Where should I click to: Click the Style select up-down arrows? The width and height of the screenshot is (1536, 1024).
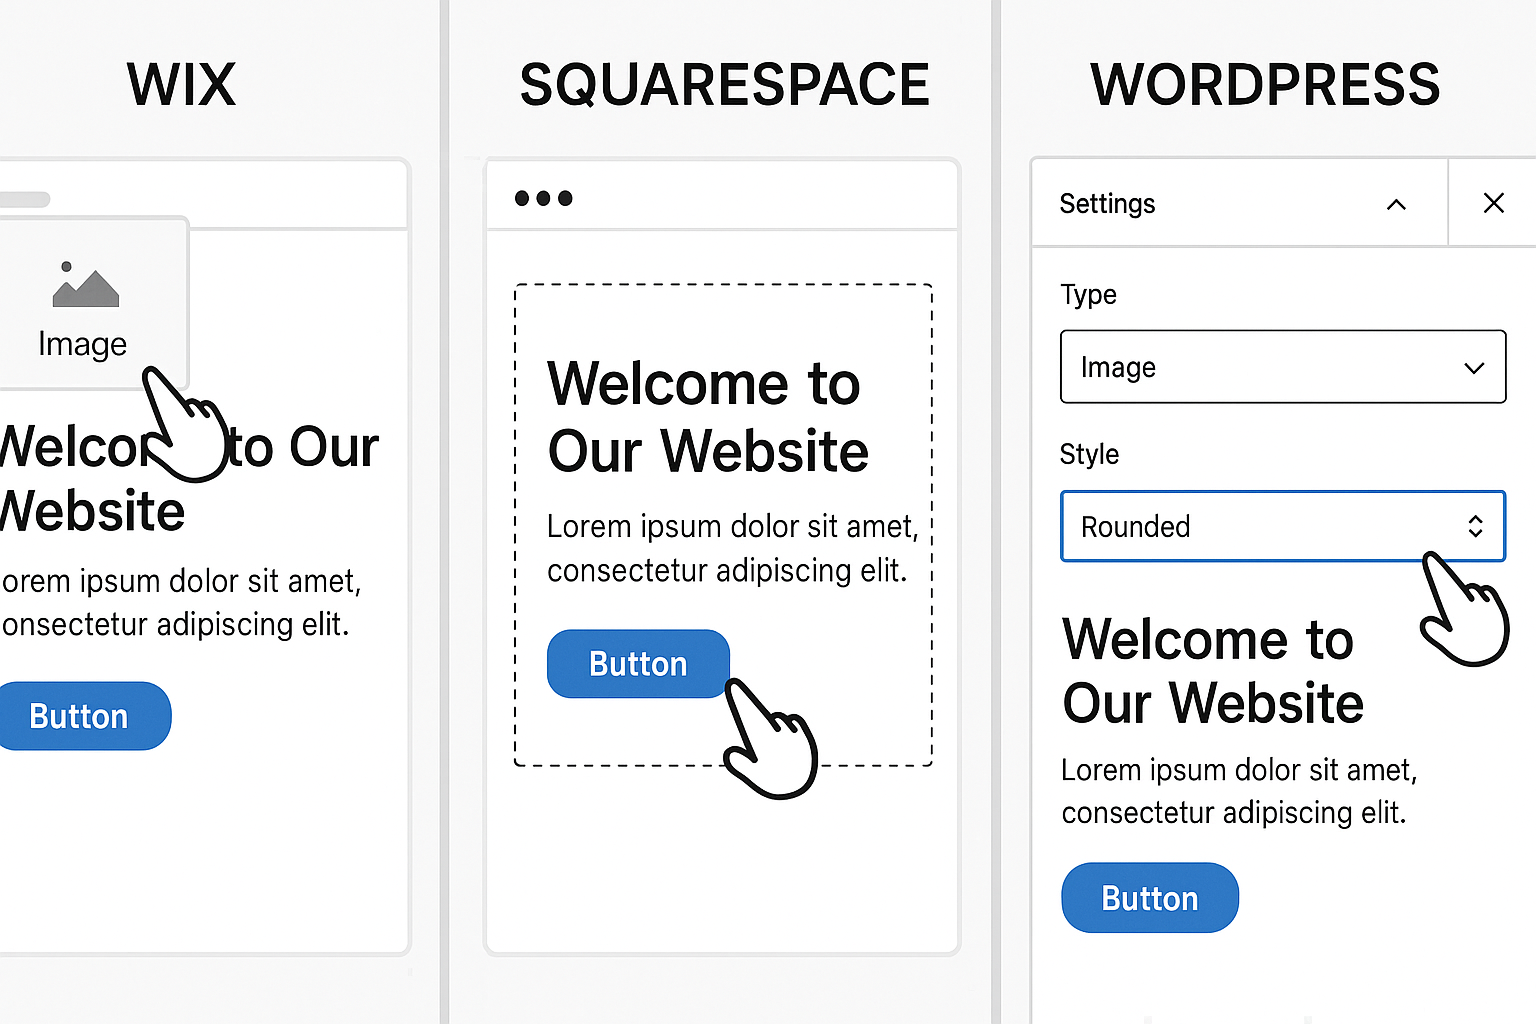1475,526
